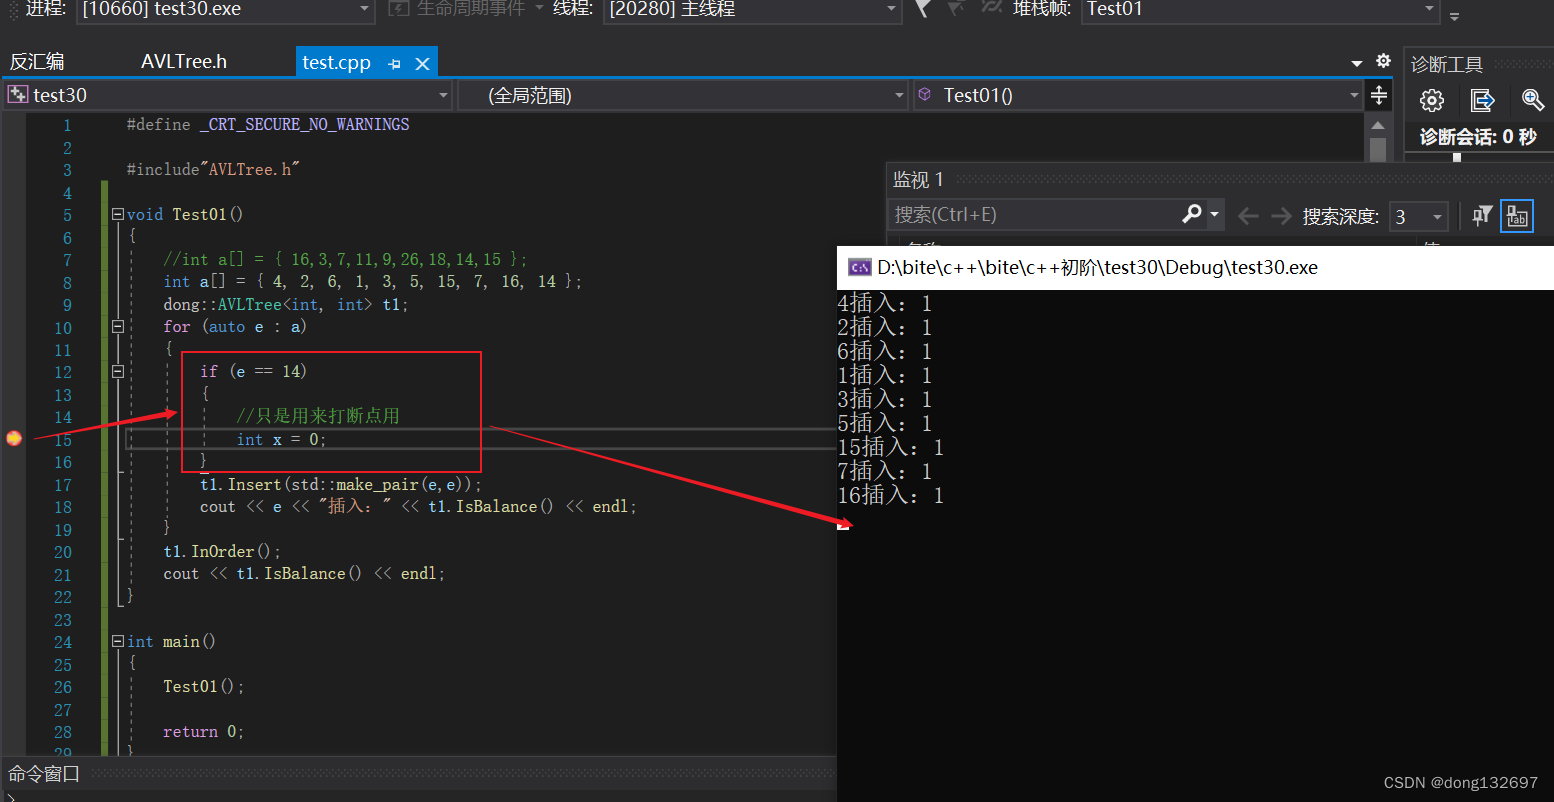Image resolution: width=1554 pixels, height=802 pixels.
Task: Click line number 21 in the editor gutter
Action: (62, 574)
